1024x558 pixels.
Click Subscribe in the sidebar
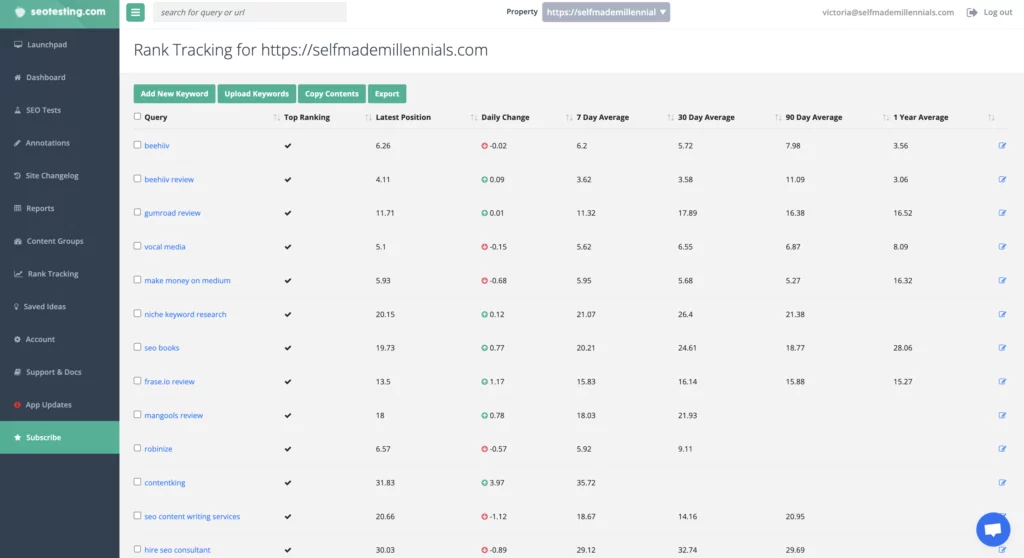point(59,437)
